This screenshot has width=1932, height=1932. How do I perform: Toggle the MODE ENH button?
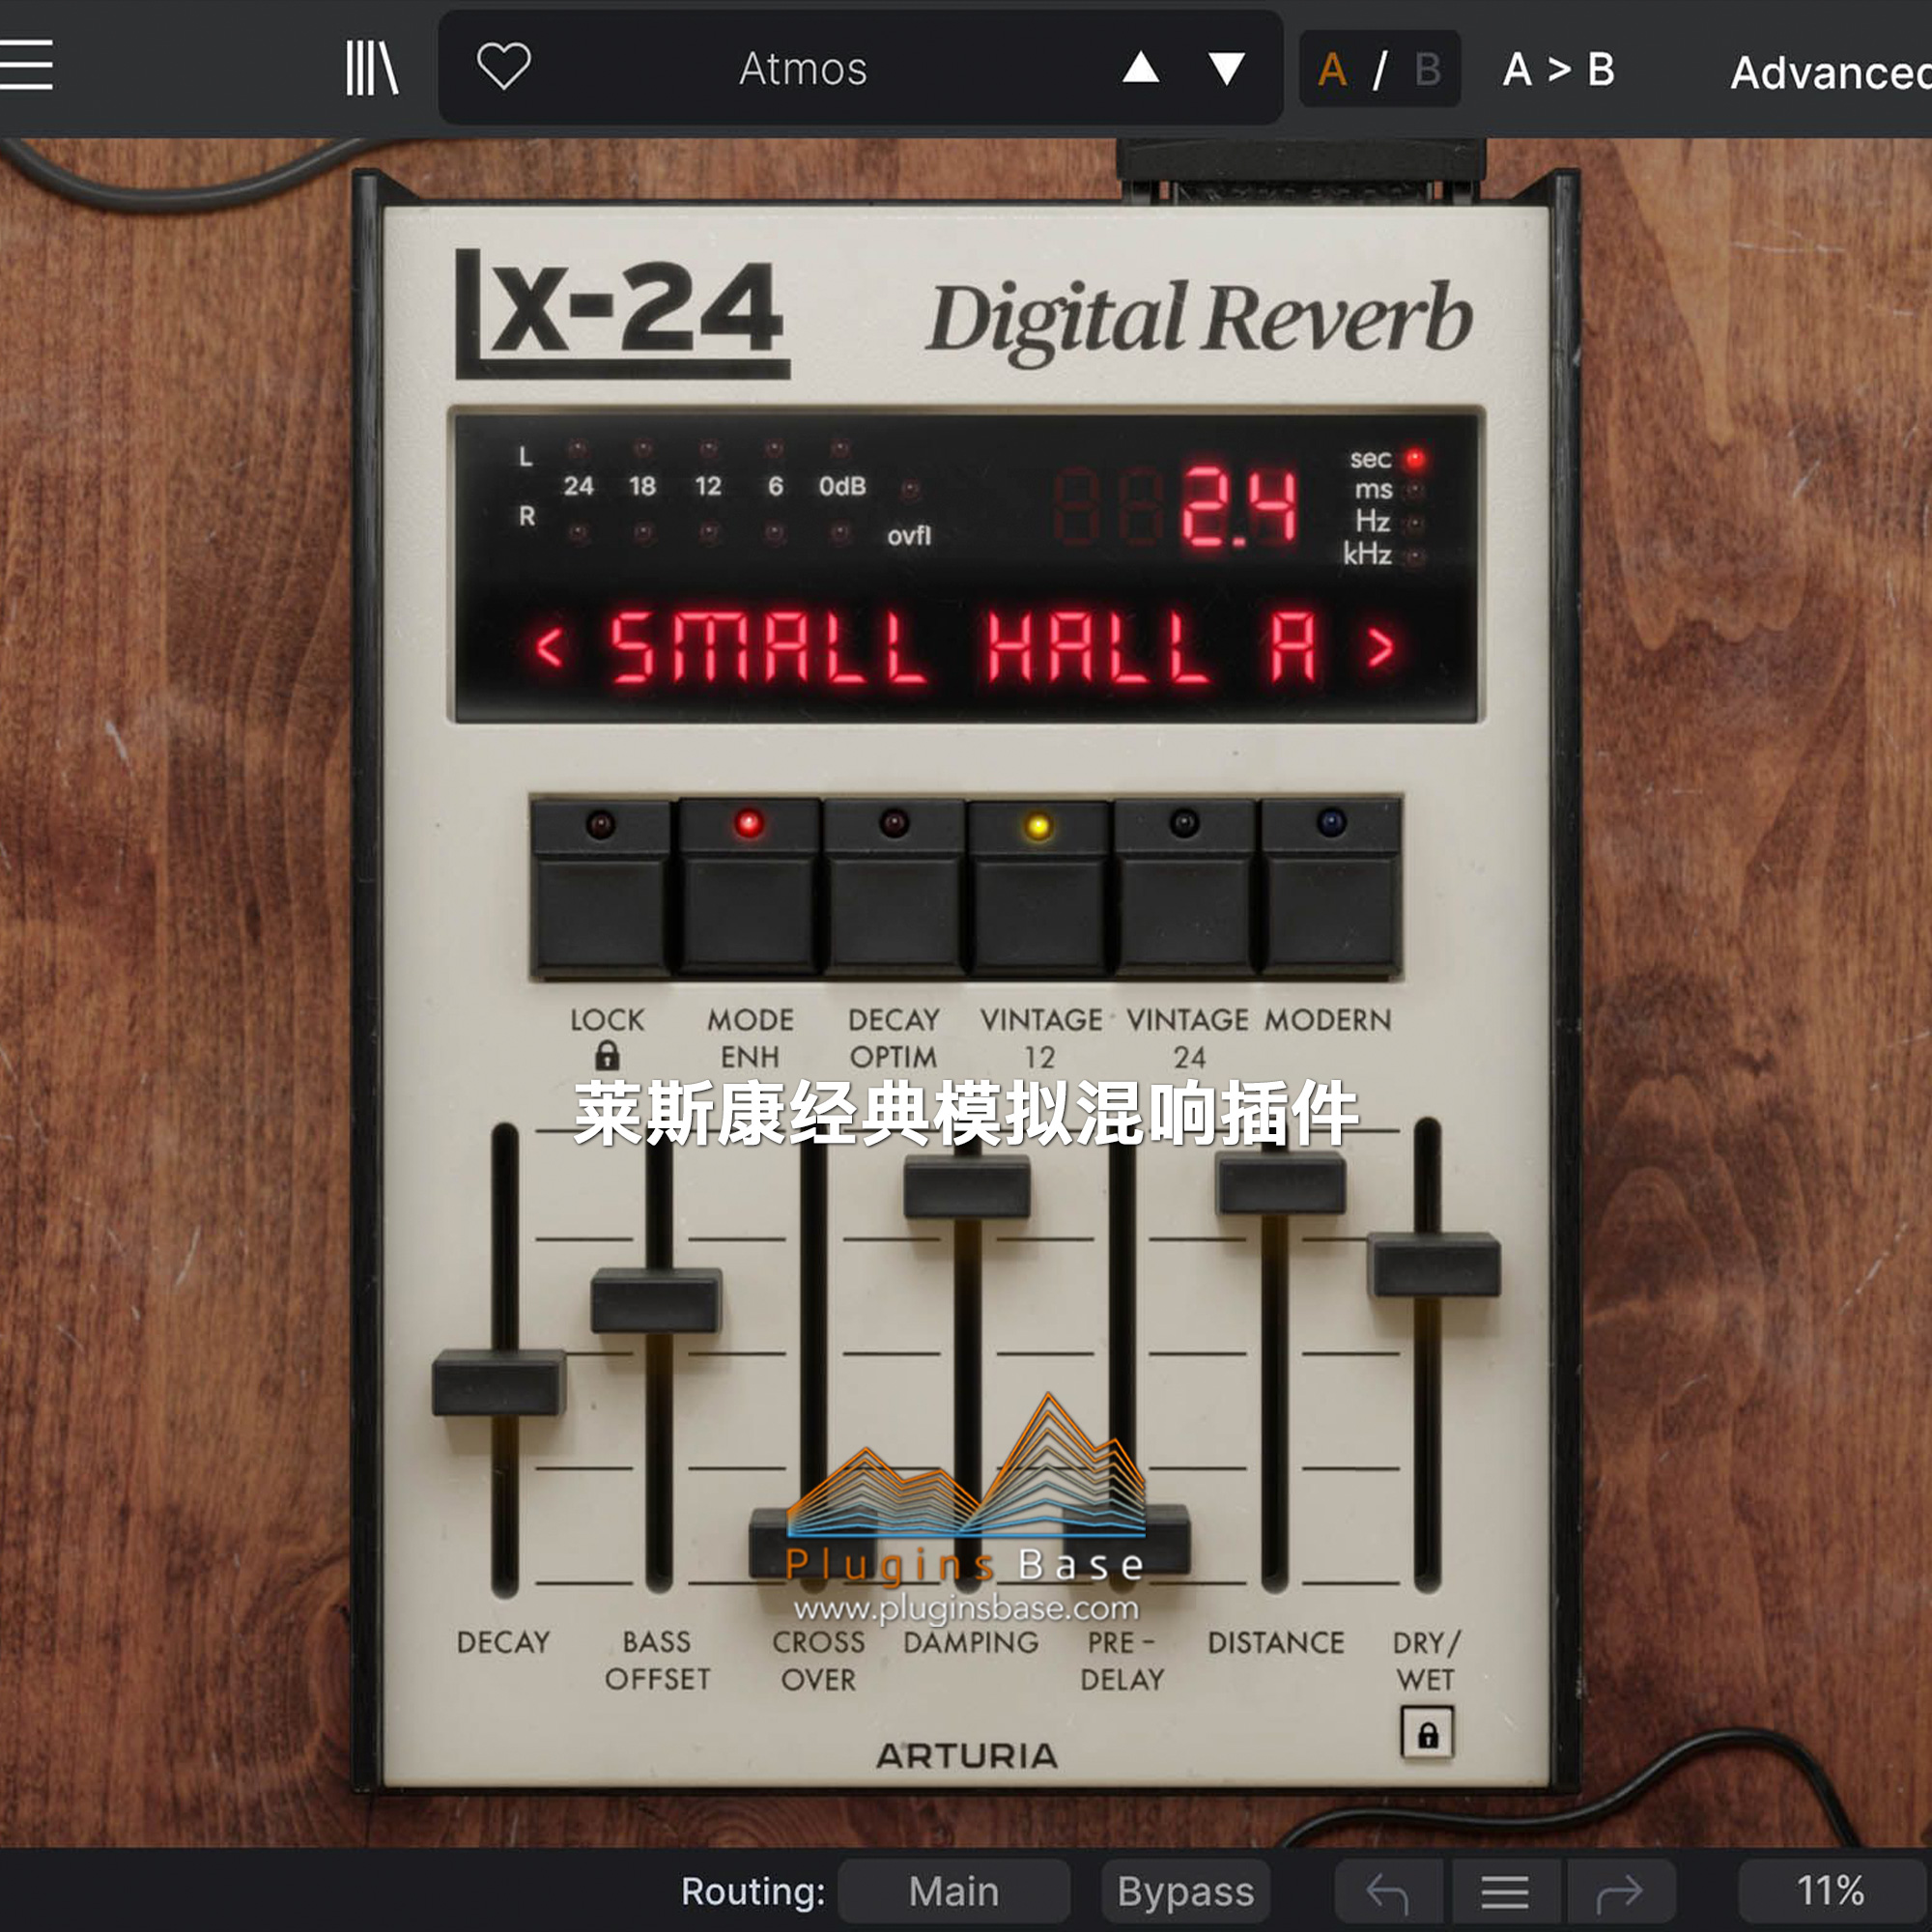[748, 890]
